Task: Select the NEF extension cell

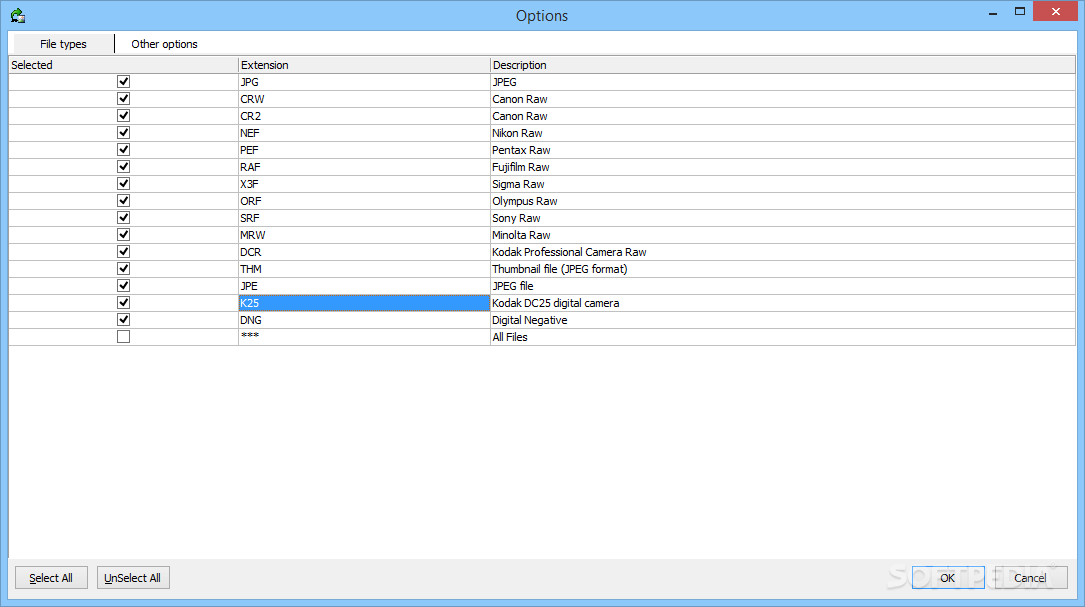Action: click(364, 133)
